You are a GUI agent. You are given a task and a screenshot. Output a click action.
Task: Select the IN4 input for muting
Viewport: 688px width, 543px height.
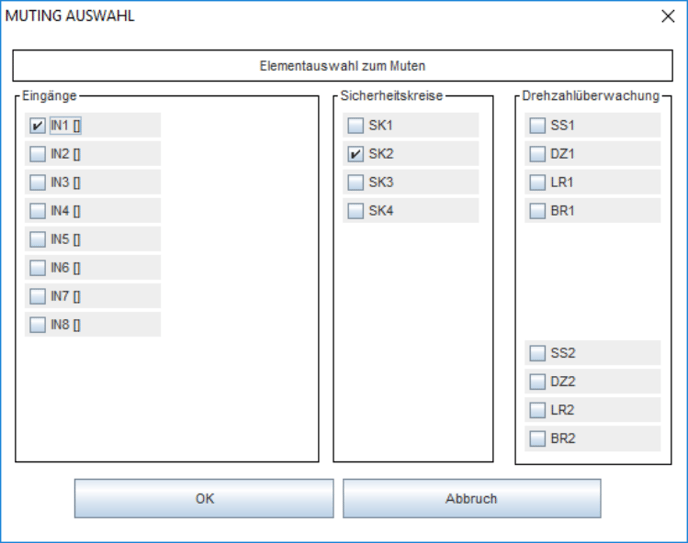(x=37, y=211)
